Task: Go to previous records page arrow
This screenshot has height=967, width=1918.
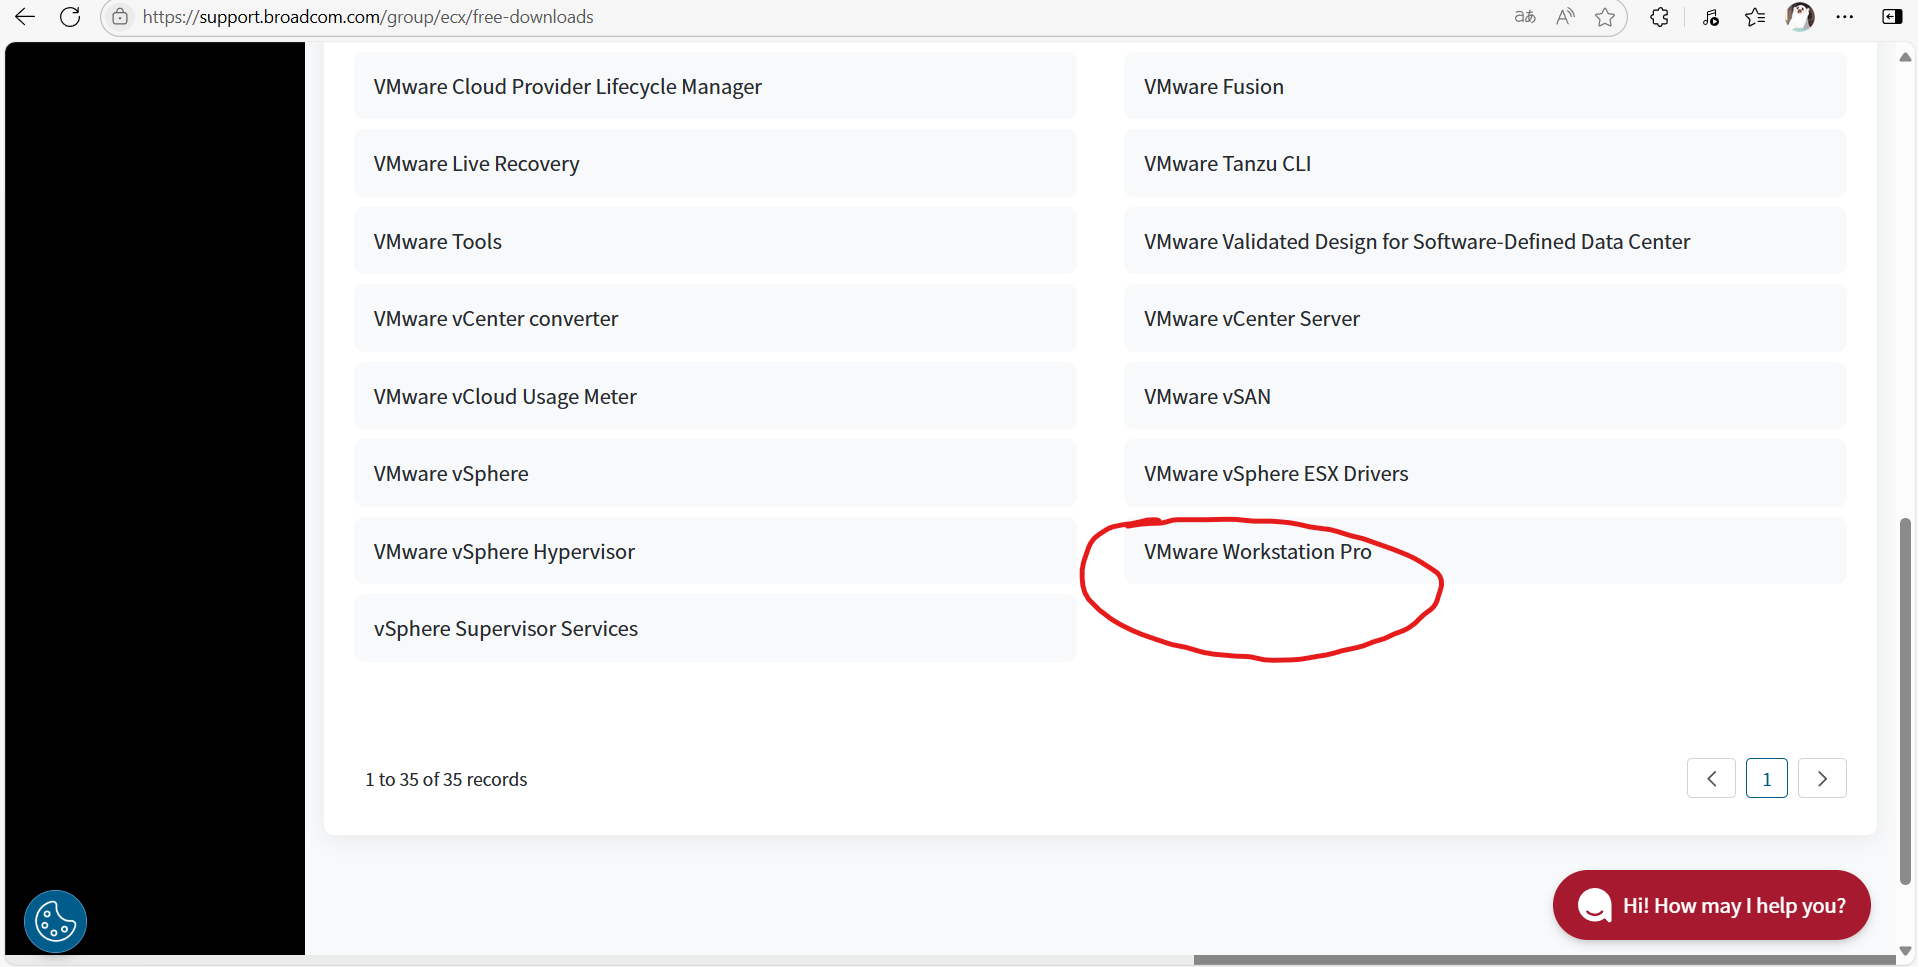Action: pyautogui.click(x=1711, y=779)
